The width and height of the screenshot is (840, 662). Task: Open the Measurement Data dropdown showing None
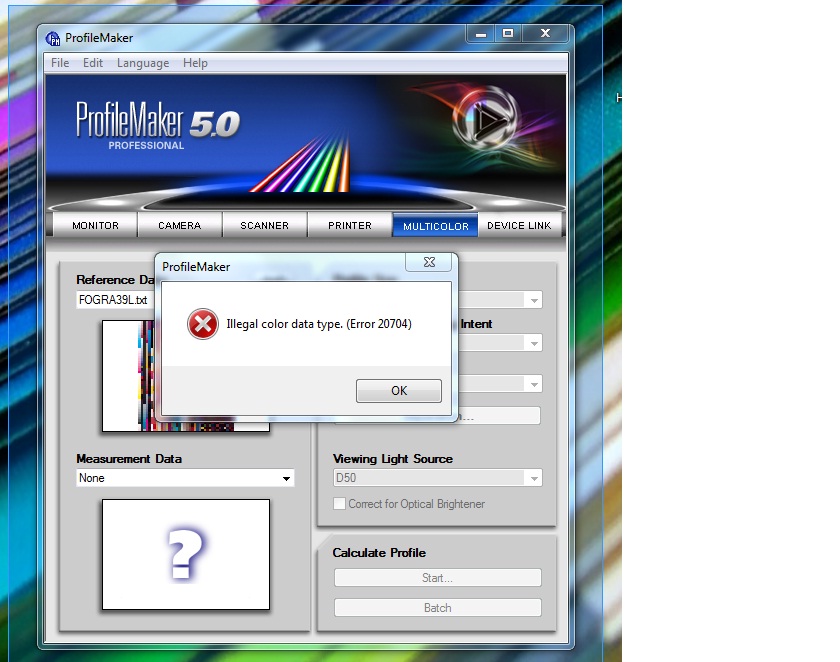[185, 478]
